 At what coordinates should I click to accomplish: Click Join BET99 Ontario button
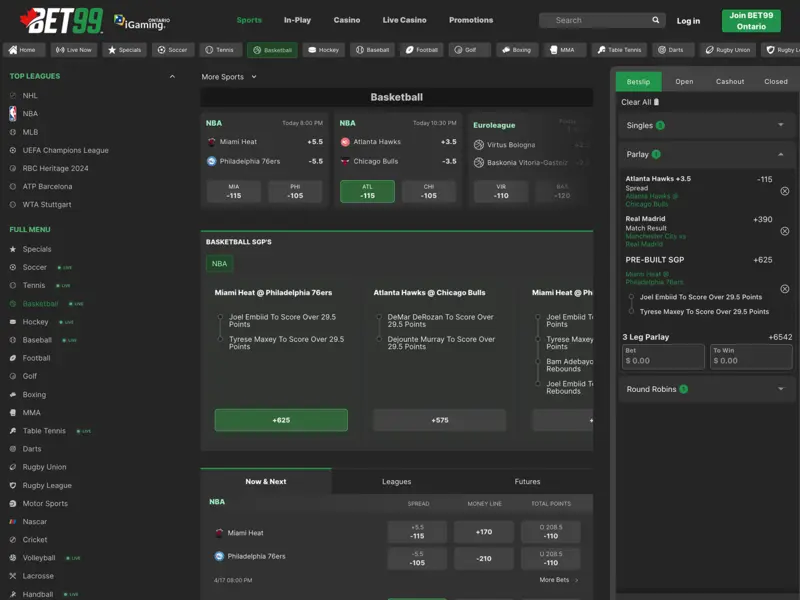[751, 21]
